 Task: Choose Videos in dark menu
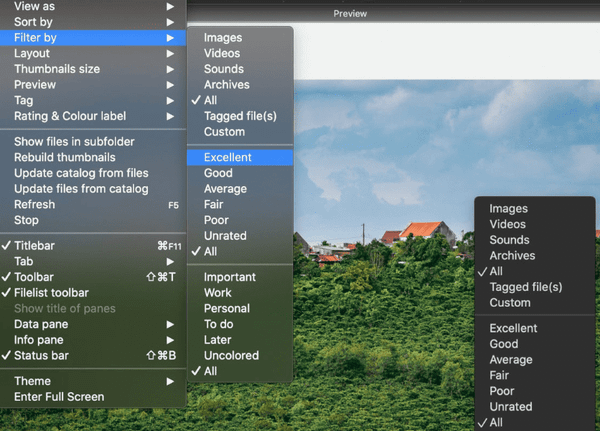pos(535,224)
